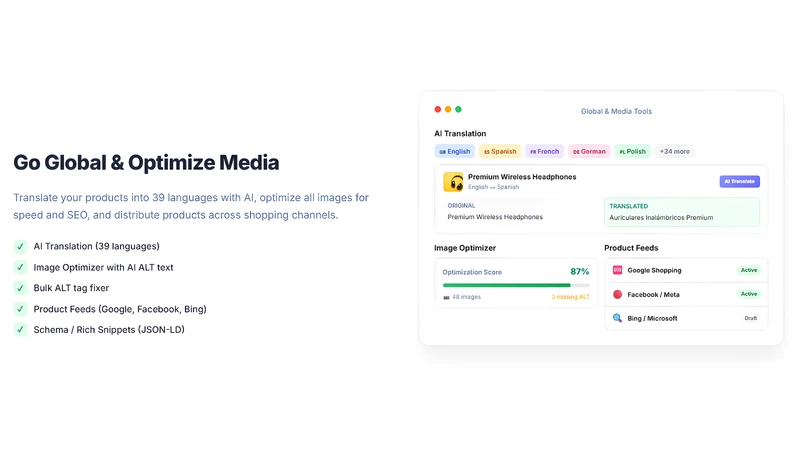The height and width of the screenshot is (450, 800).
Task: Click the 'Bing / Microsoft' feed row label
Action: coord(652,318)
